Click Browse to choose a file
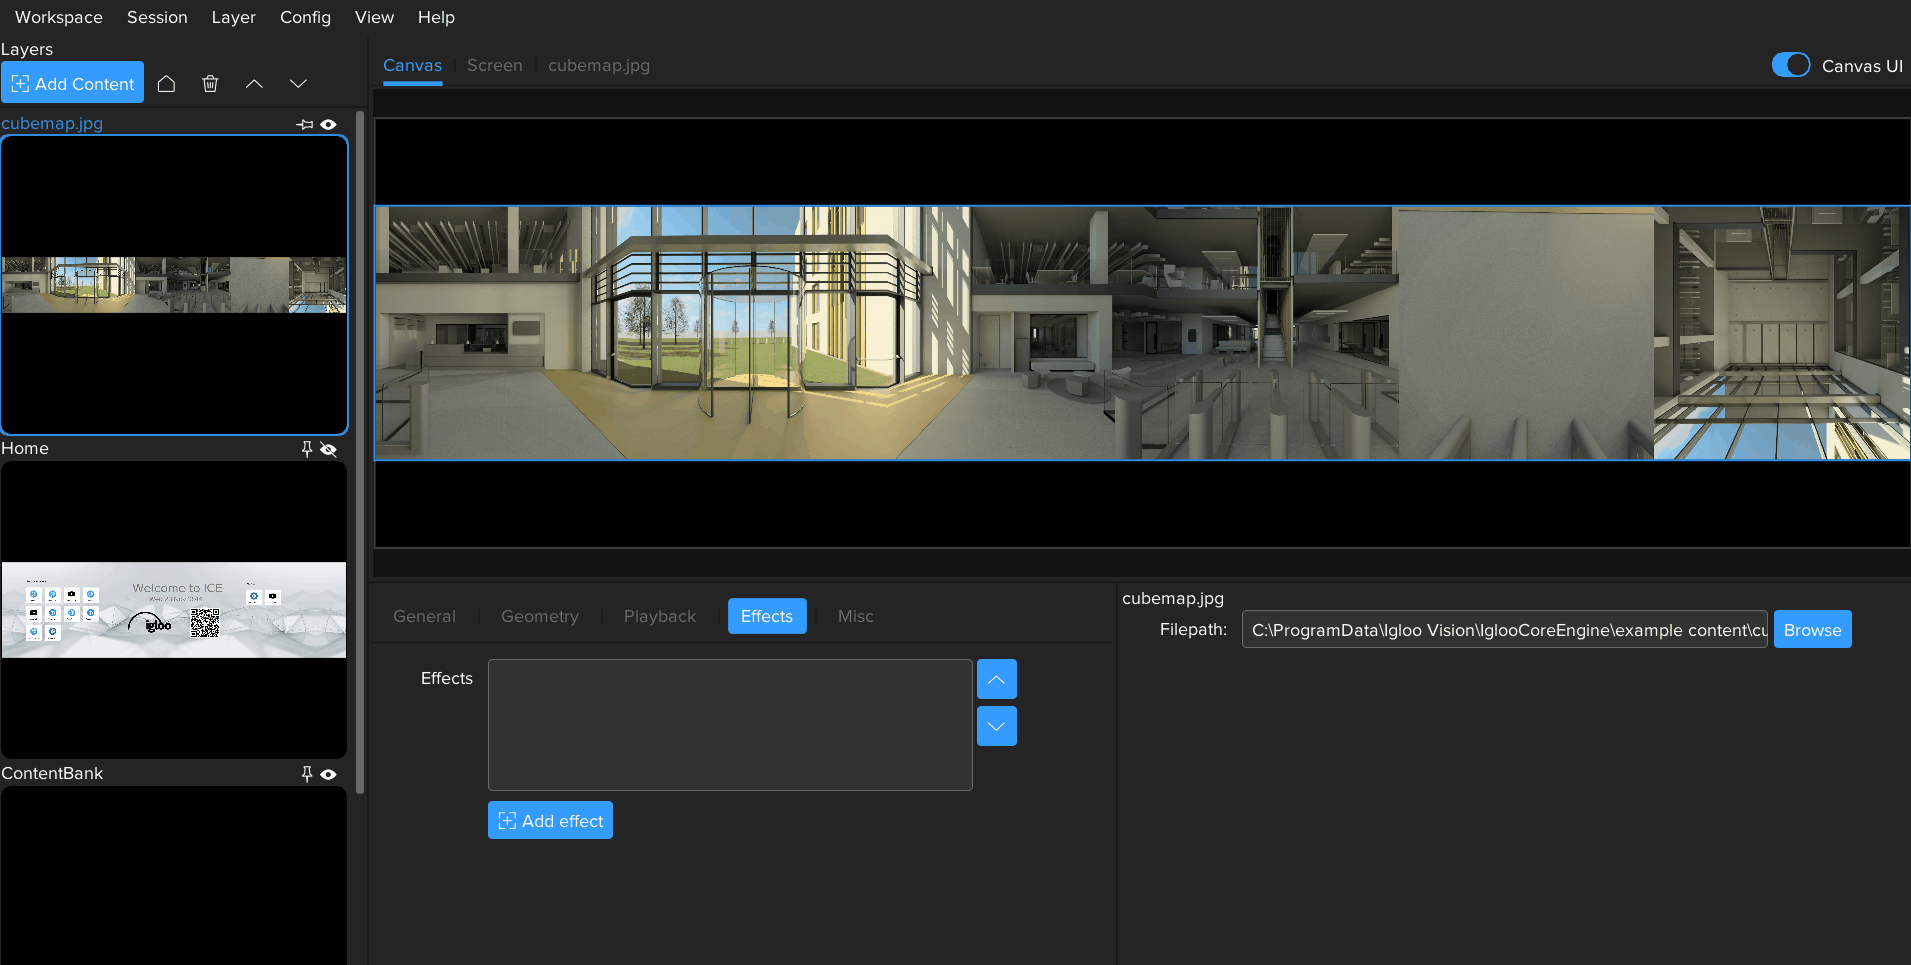Image resolution: width=1911 pixels, height=965 pixels. click(x=1812, y=630)
